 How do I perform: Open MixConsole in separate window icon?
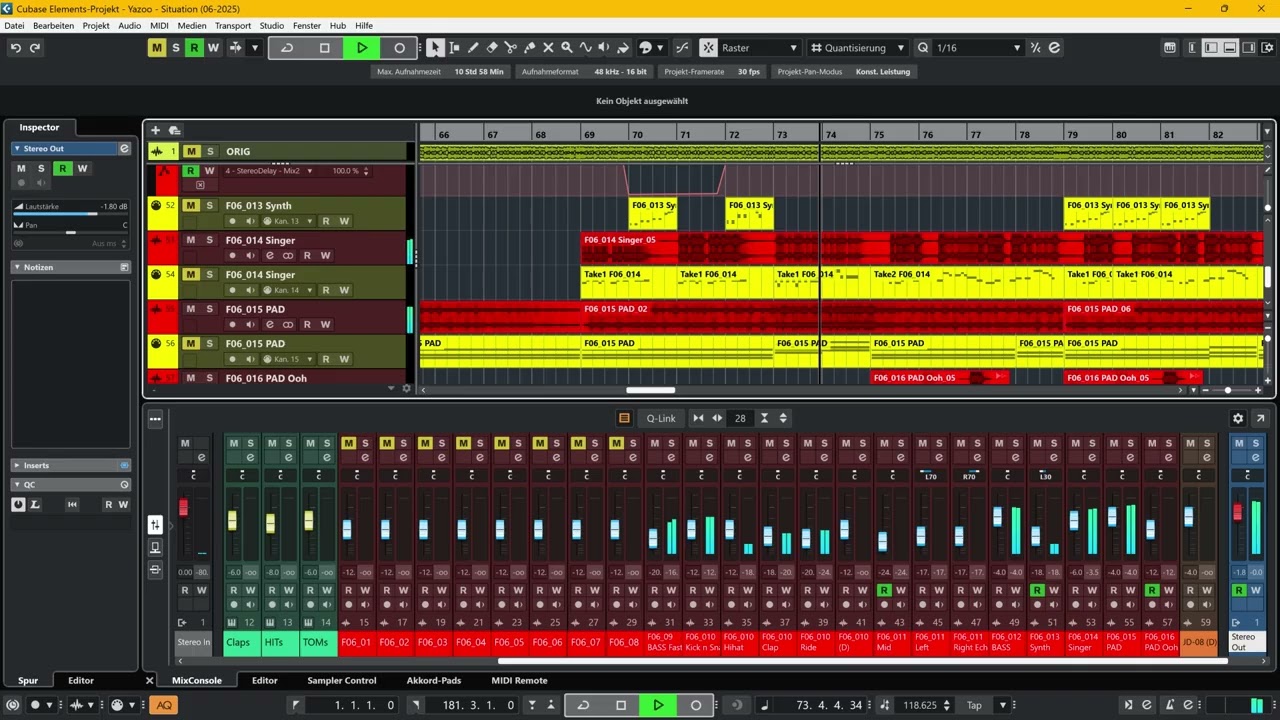tap(1260, 418)
